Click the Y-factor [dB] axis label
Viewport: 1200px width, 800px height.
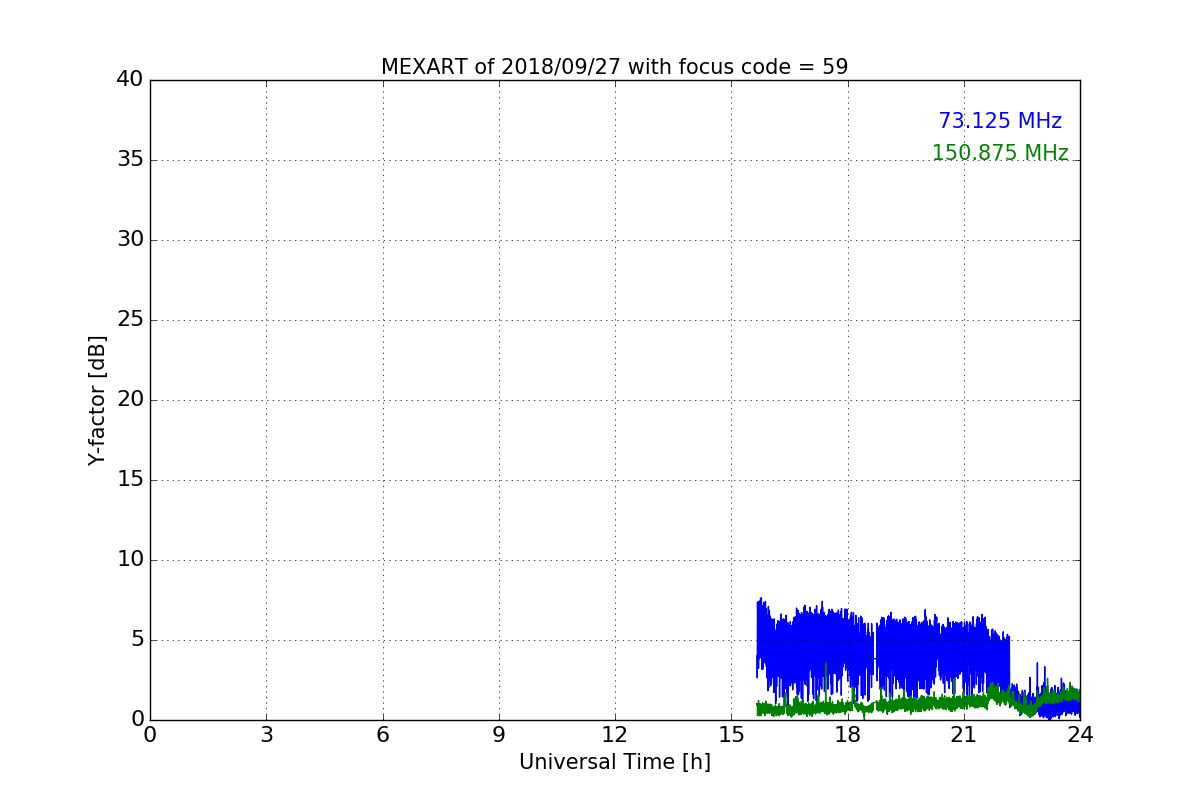point(97,400)
